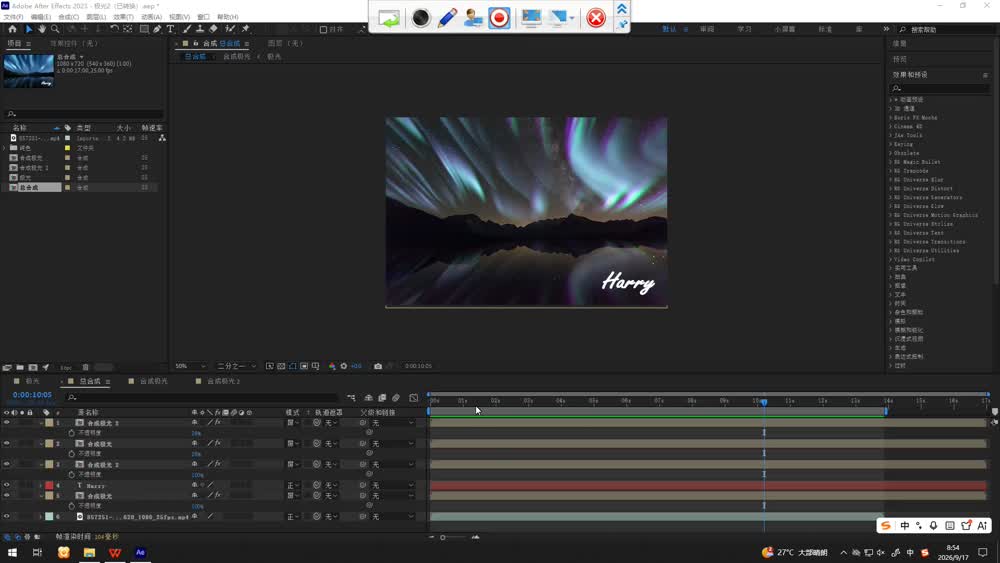Select the Rectangle shape tool
Image resolution: width=1000 pixels, height=563 pixels.
pyautogui.click(x=144, y=29)
